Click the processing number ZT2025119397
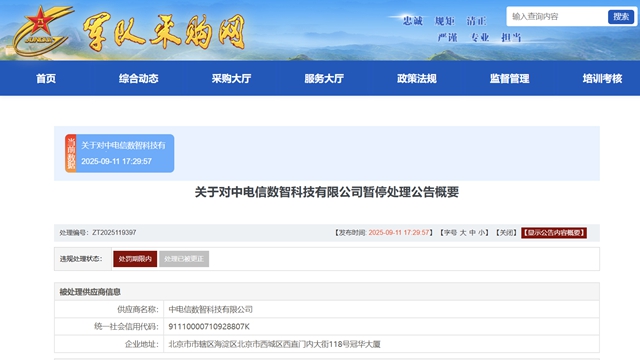Screen dimensions: 640x360 point(114,233)
